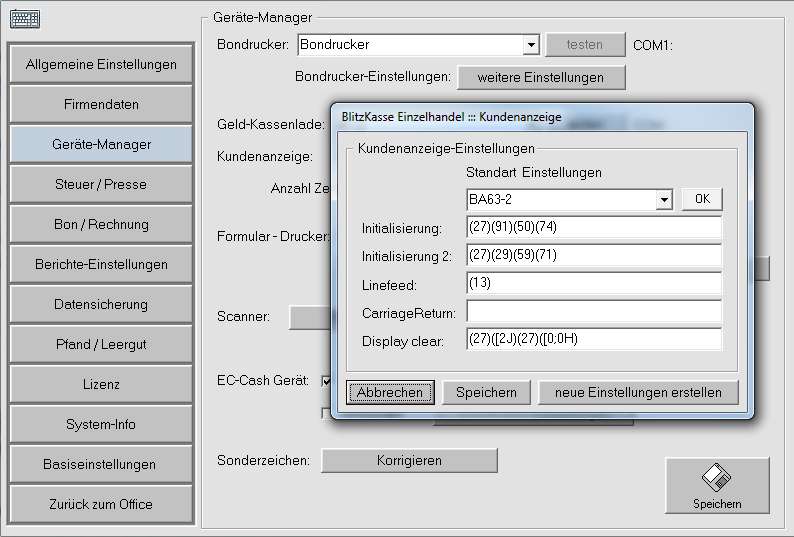794x537 pixels.
Task: Open weitere Einstellungen for Bondrucker
Action: coord(541,78)
